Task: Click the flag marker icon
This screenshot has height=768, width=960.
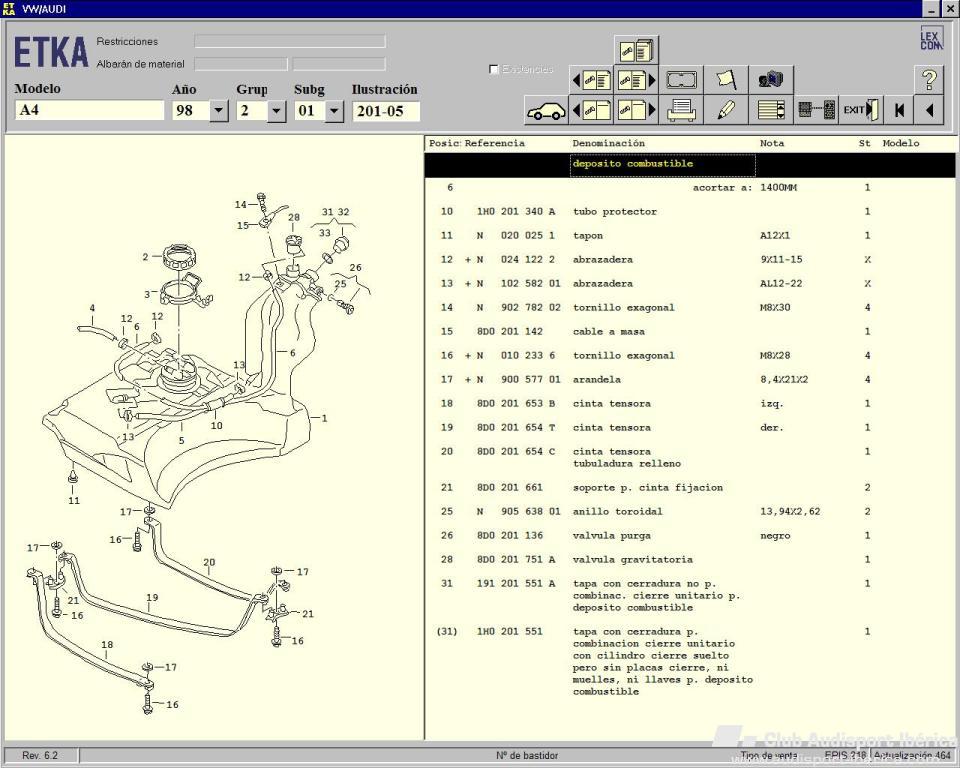Action: coord(726,80)
